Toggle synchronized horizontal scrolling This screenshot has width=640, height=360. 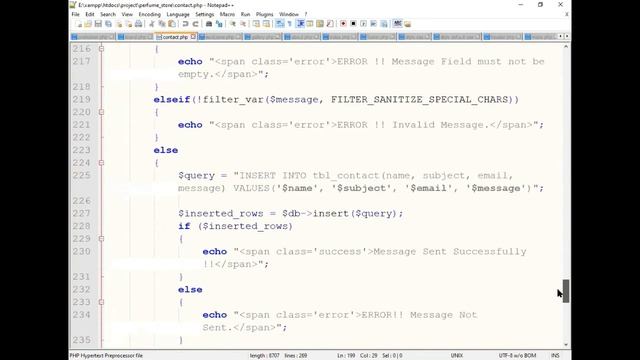(x=266, y=24)
